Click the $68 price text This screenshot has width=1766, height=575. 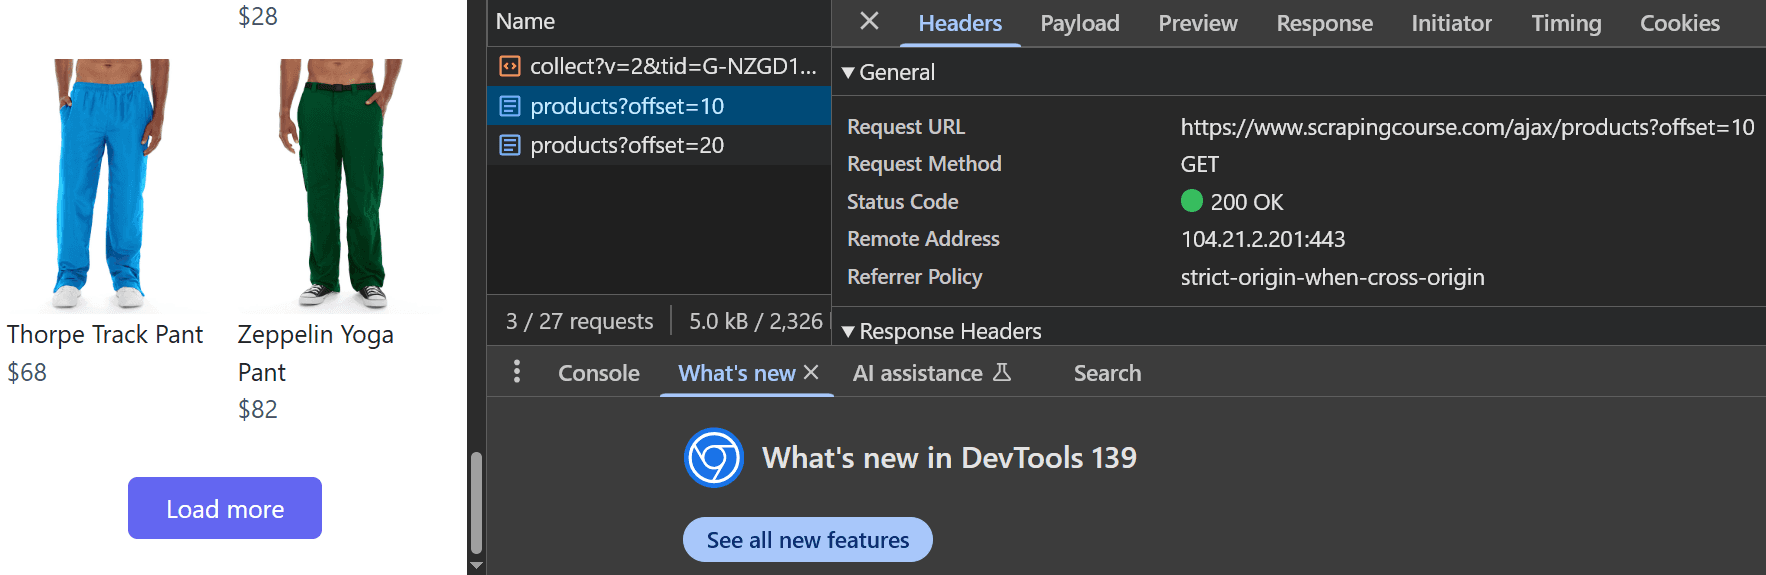pos(27,372)
